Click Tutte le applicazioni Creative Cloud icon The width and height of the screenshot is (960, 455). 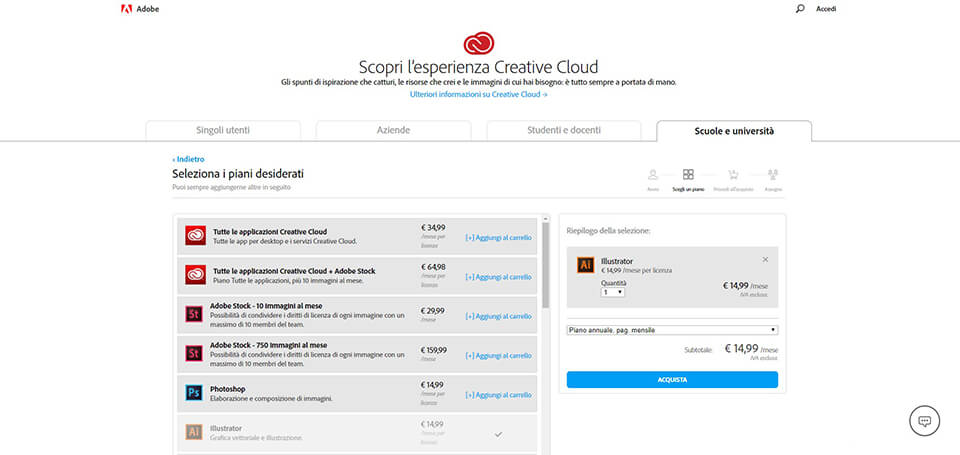tap(195, 236)
